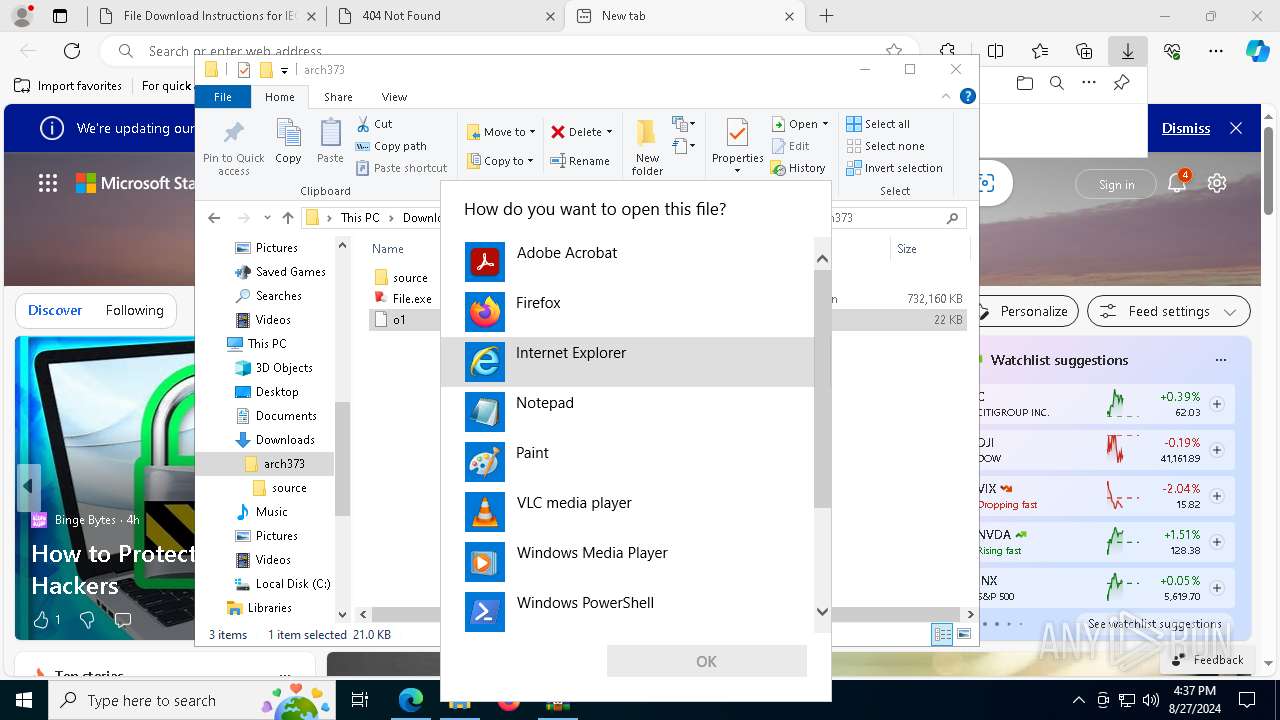
Task: Open Downloads in navigation tree
Action: [274, 440]
